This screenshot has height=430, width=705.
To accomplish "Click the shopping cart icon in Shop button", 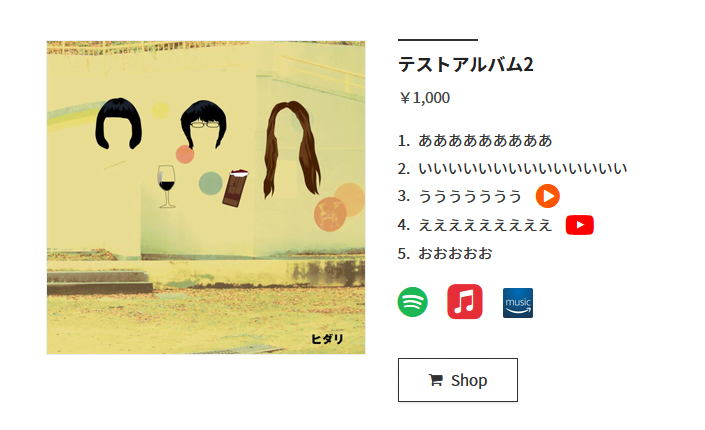I will coord(436,380).
